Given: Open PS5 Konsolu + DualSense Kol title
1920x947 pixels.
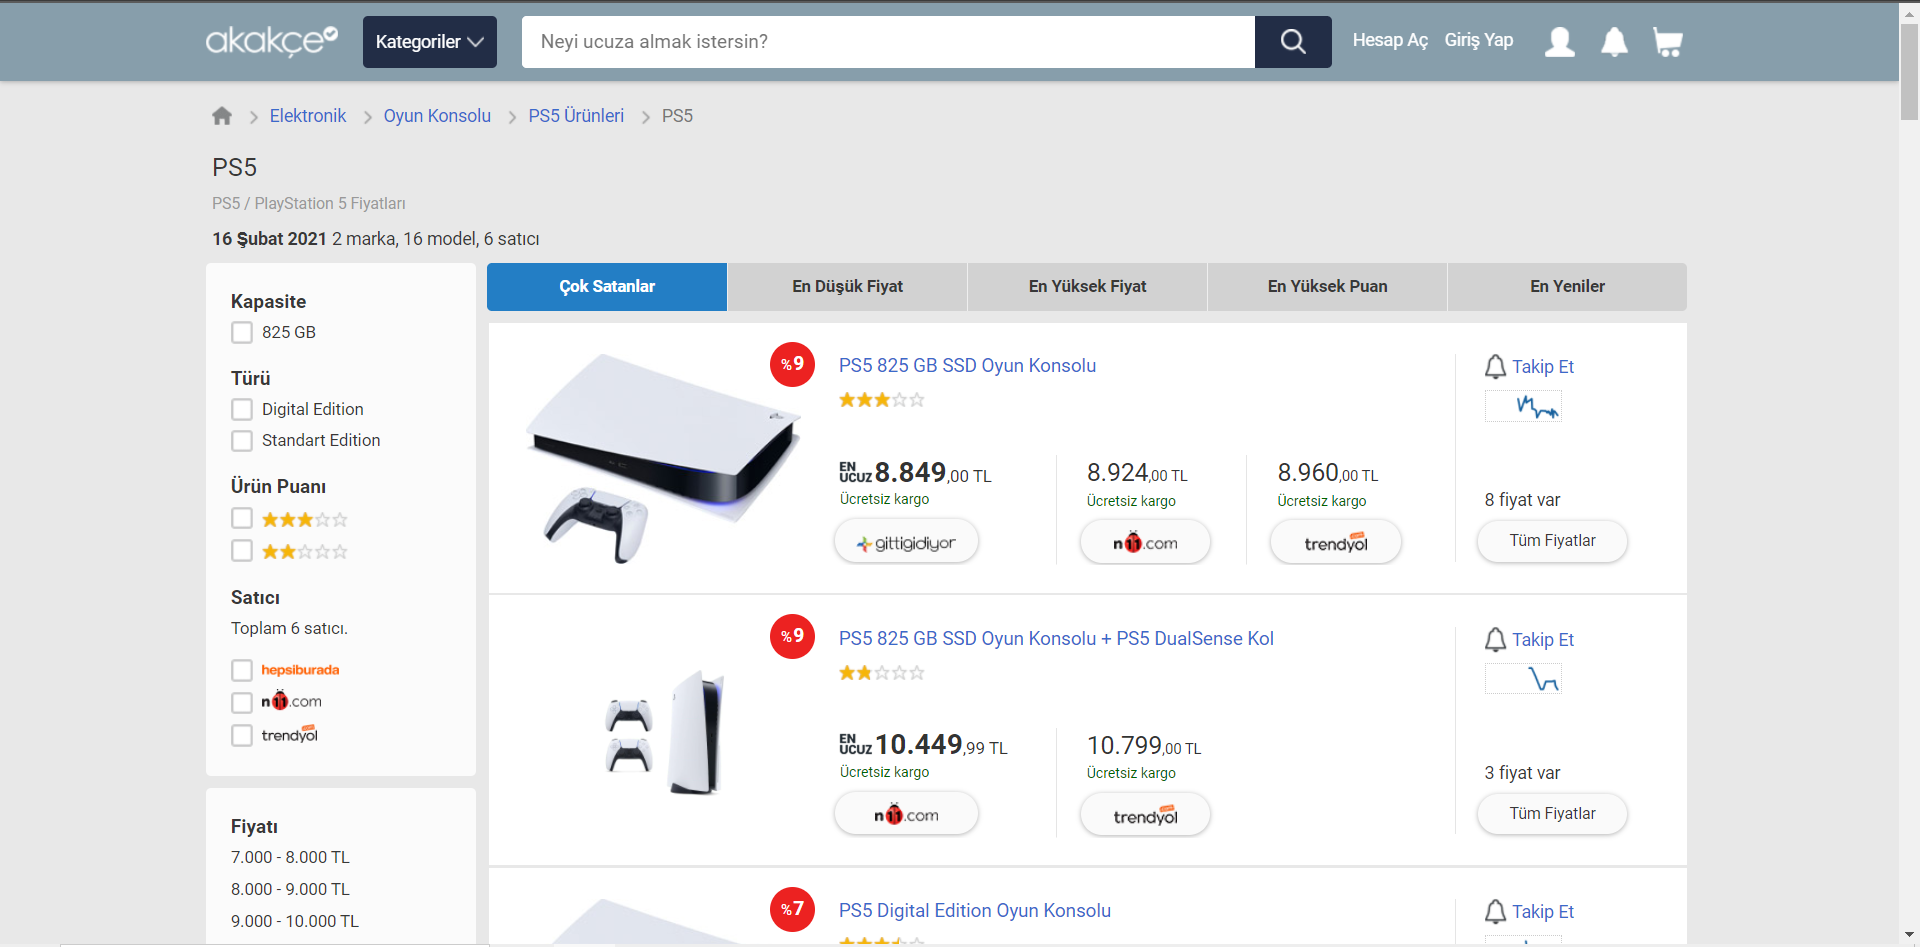Looking at the screenshot, I should [x=1056, y=639].
